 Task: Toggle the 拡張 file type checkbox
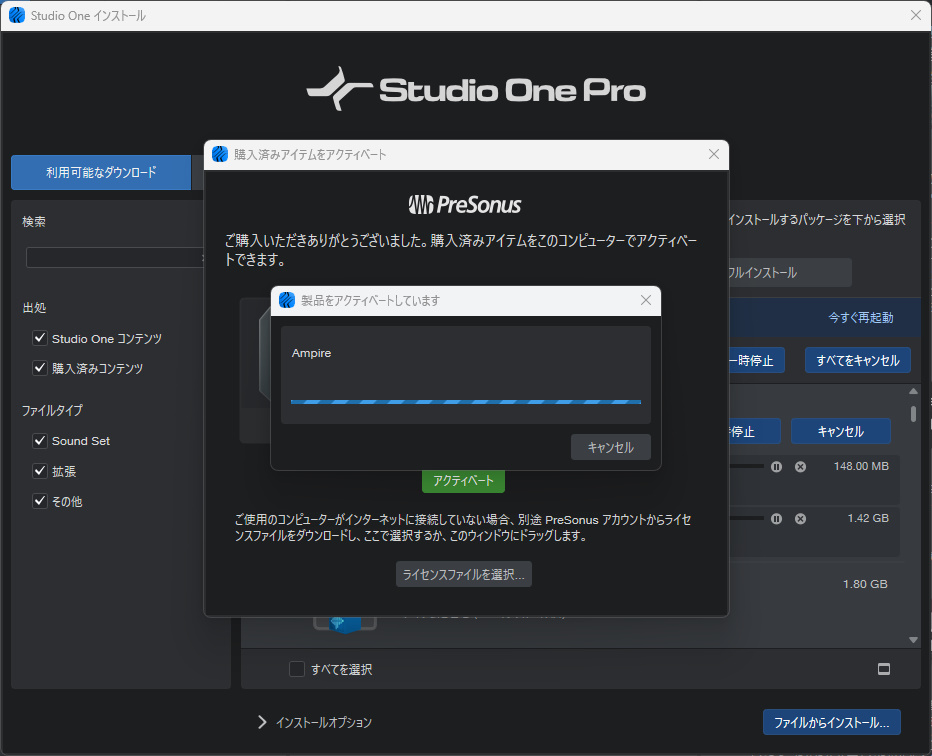point(40,471)
